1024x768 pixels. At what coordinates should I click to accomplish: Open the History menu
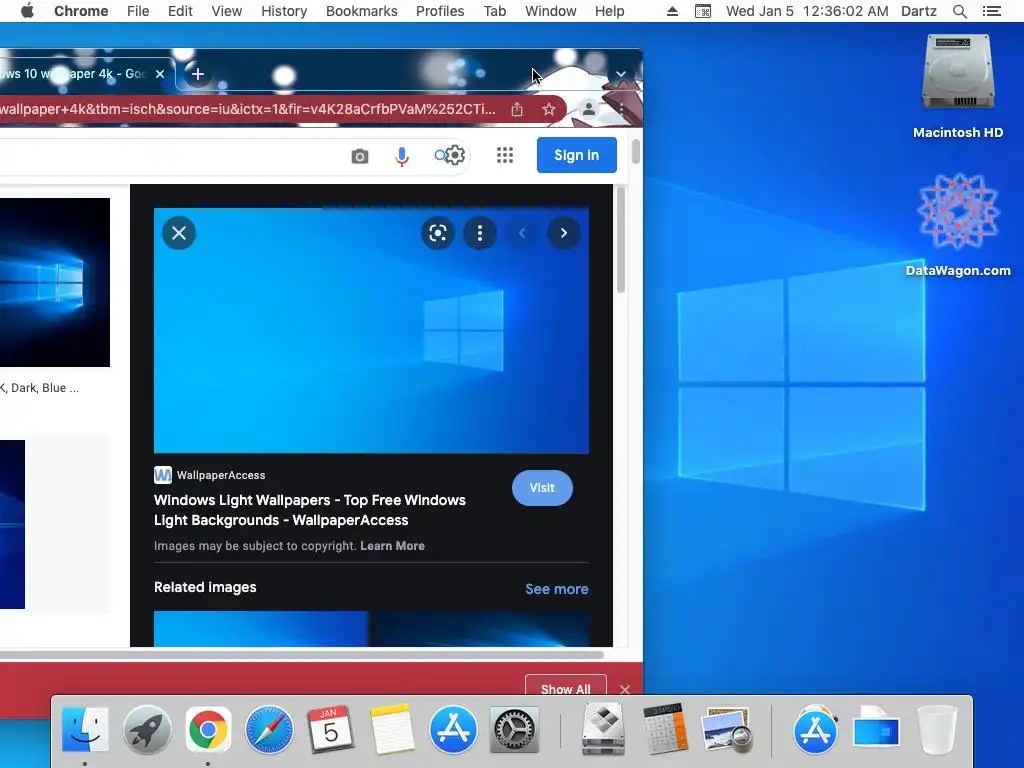click(x=284, y=11)
